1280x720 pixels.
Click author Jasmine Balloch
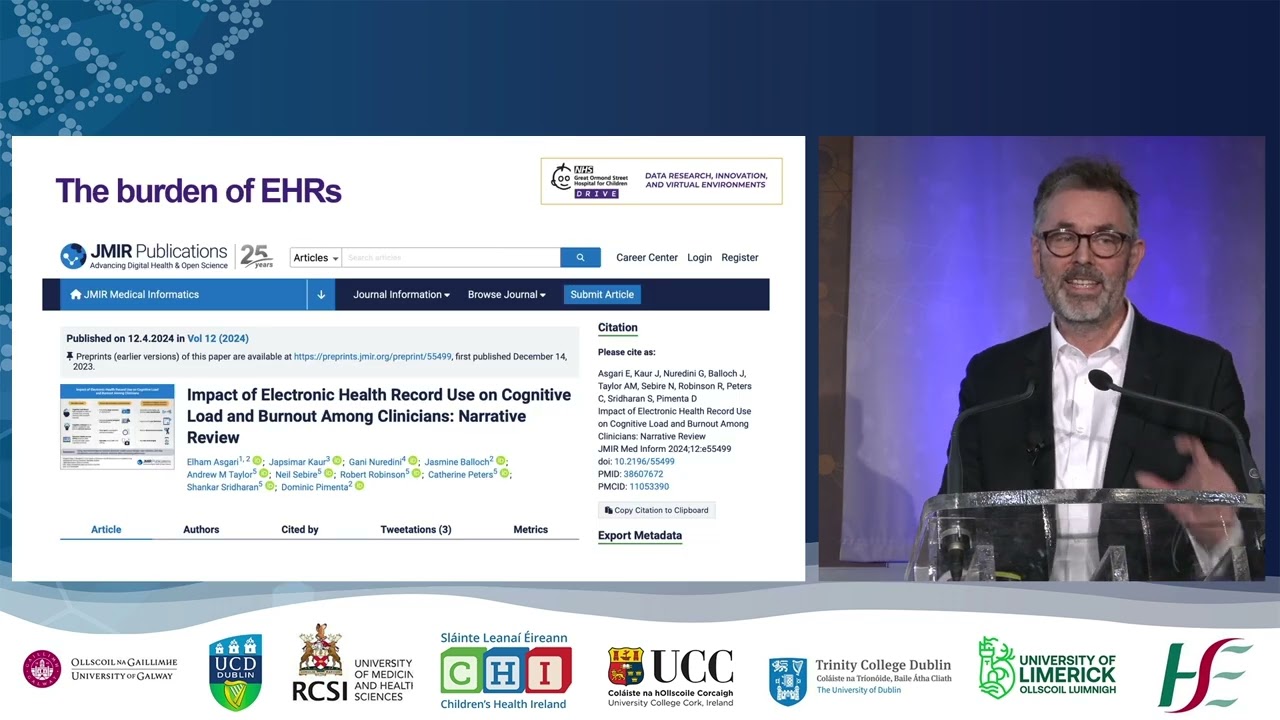pos(457,462)
